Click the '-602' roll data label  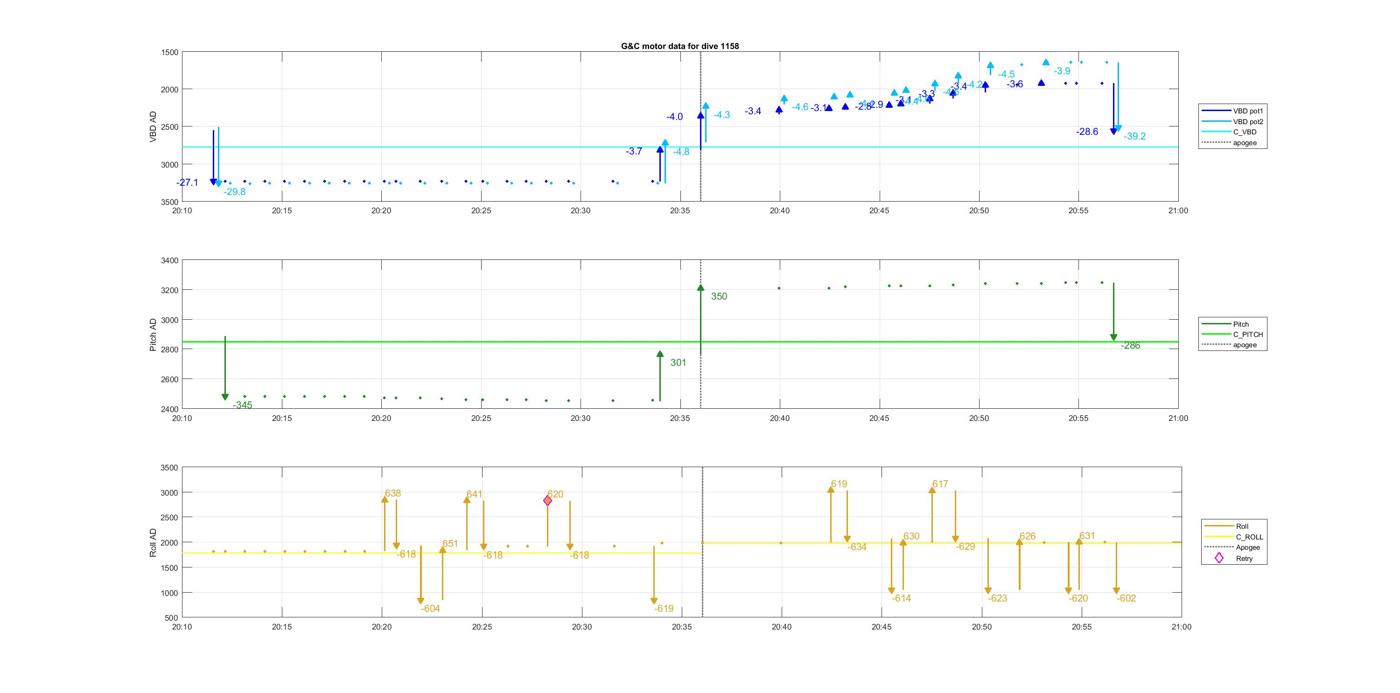coord(1127,599)
